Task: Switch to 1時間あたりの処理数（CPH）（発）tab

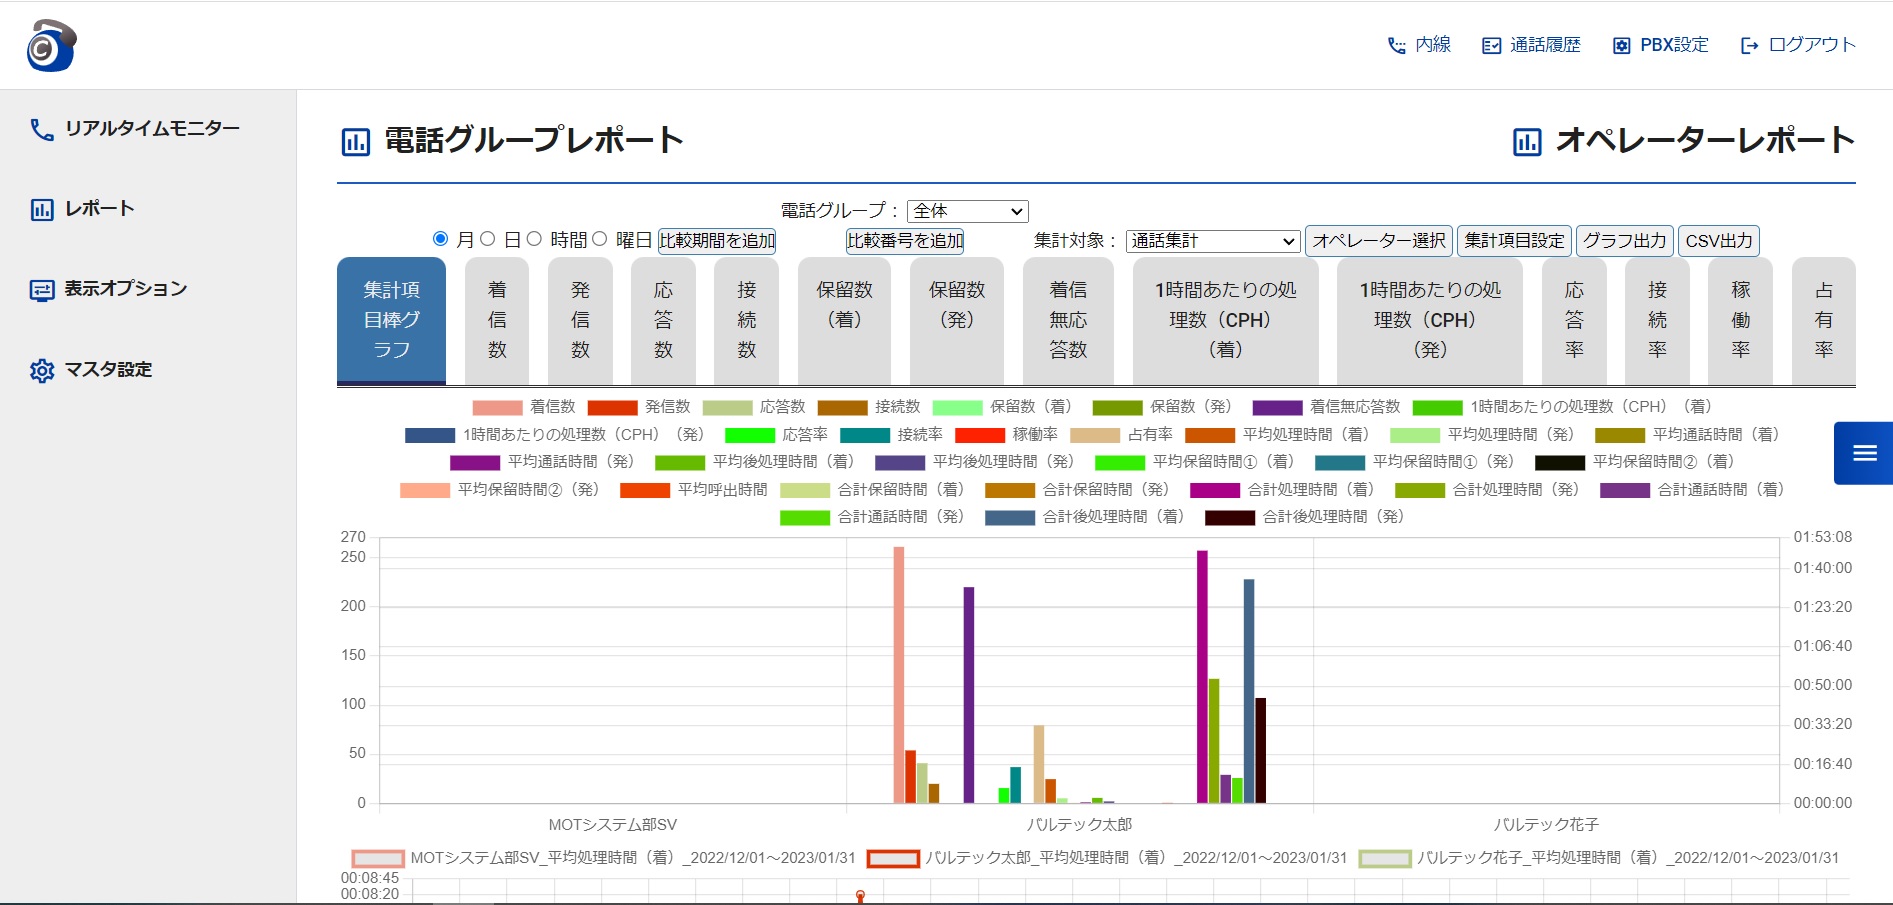Action: coord(1430,320)
